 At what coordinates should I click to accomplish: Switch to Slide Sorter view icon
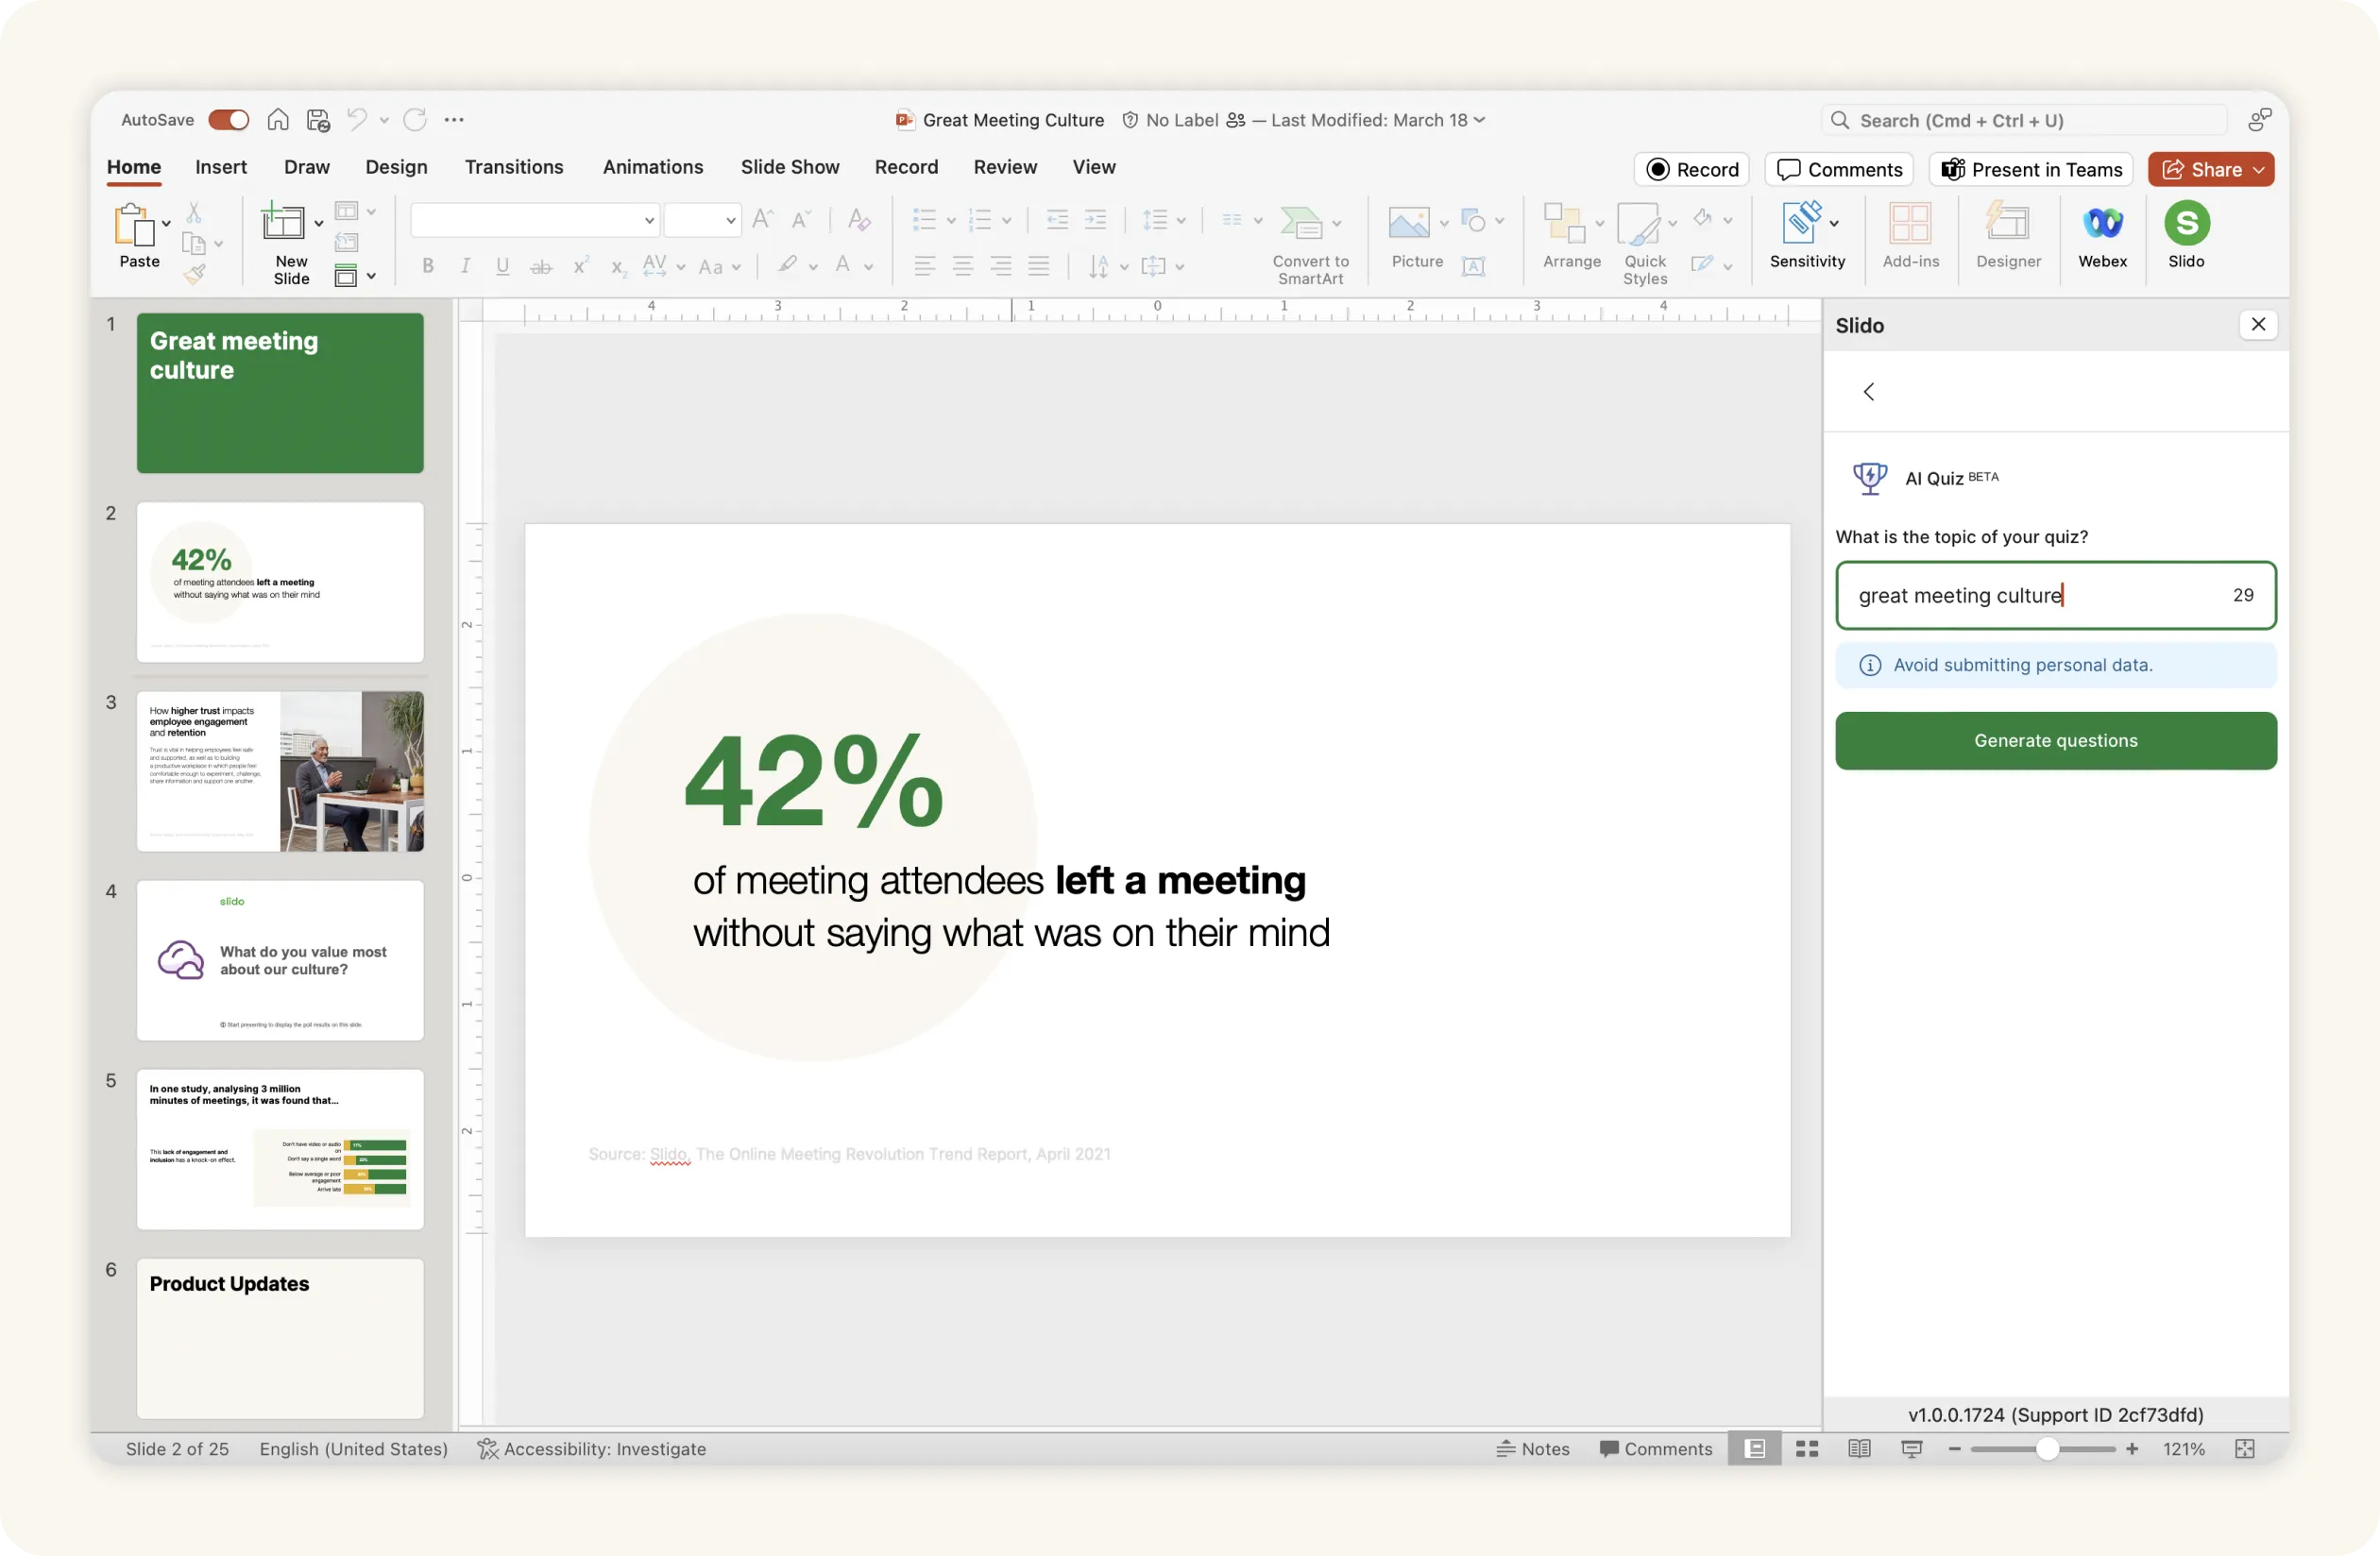pyautogui.click(x=1807, y=1449)
